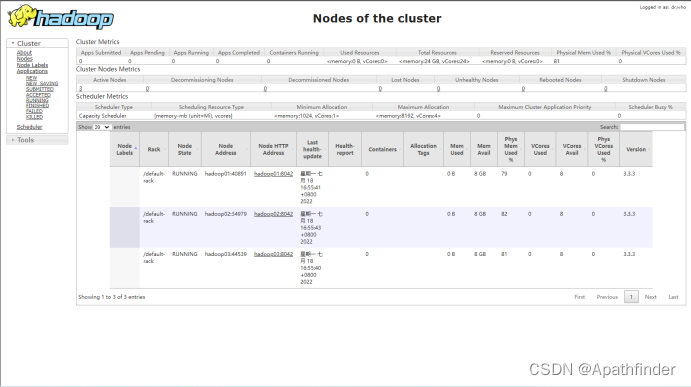This screenshot has width=691, height=387.
Task: Filter applications by ACCEPTED state
Action: tap(38, 95)
